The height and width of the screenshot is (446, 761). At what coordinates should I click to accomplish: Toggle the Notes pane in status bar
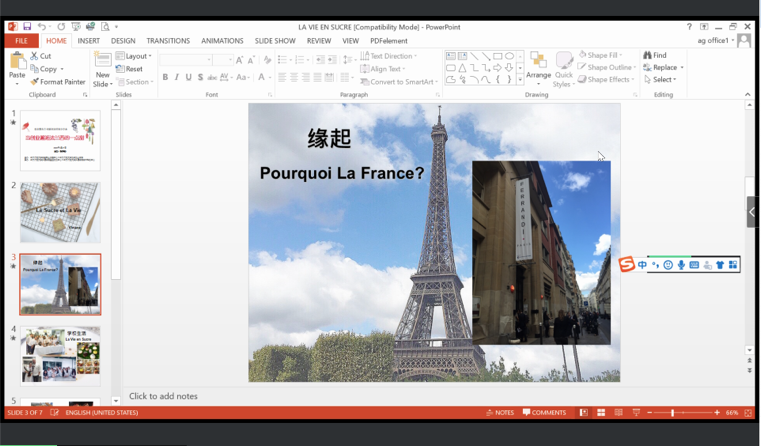pos(500,412)
